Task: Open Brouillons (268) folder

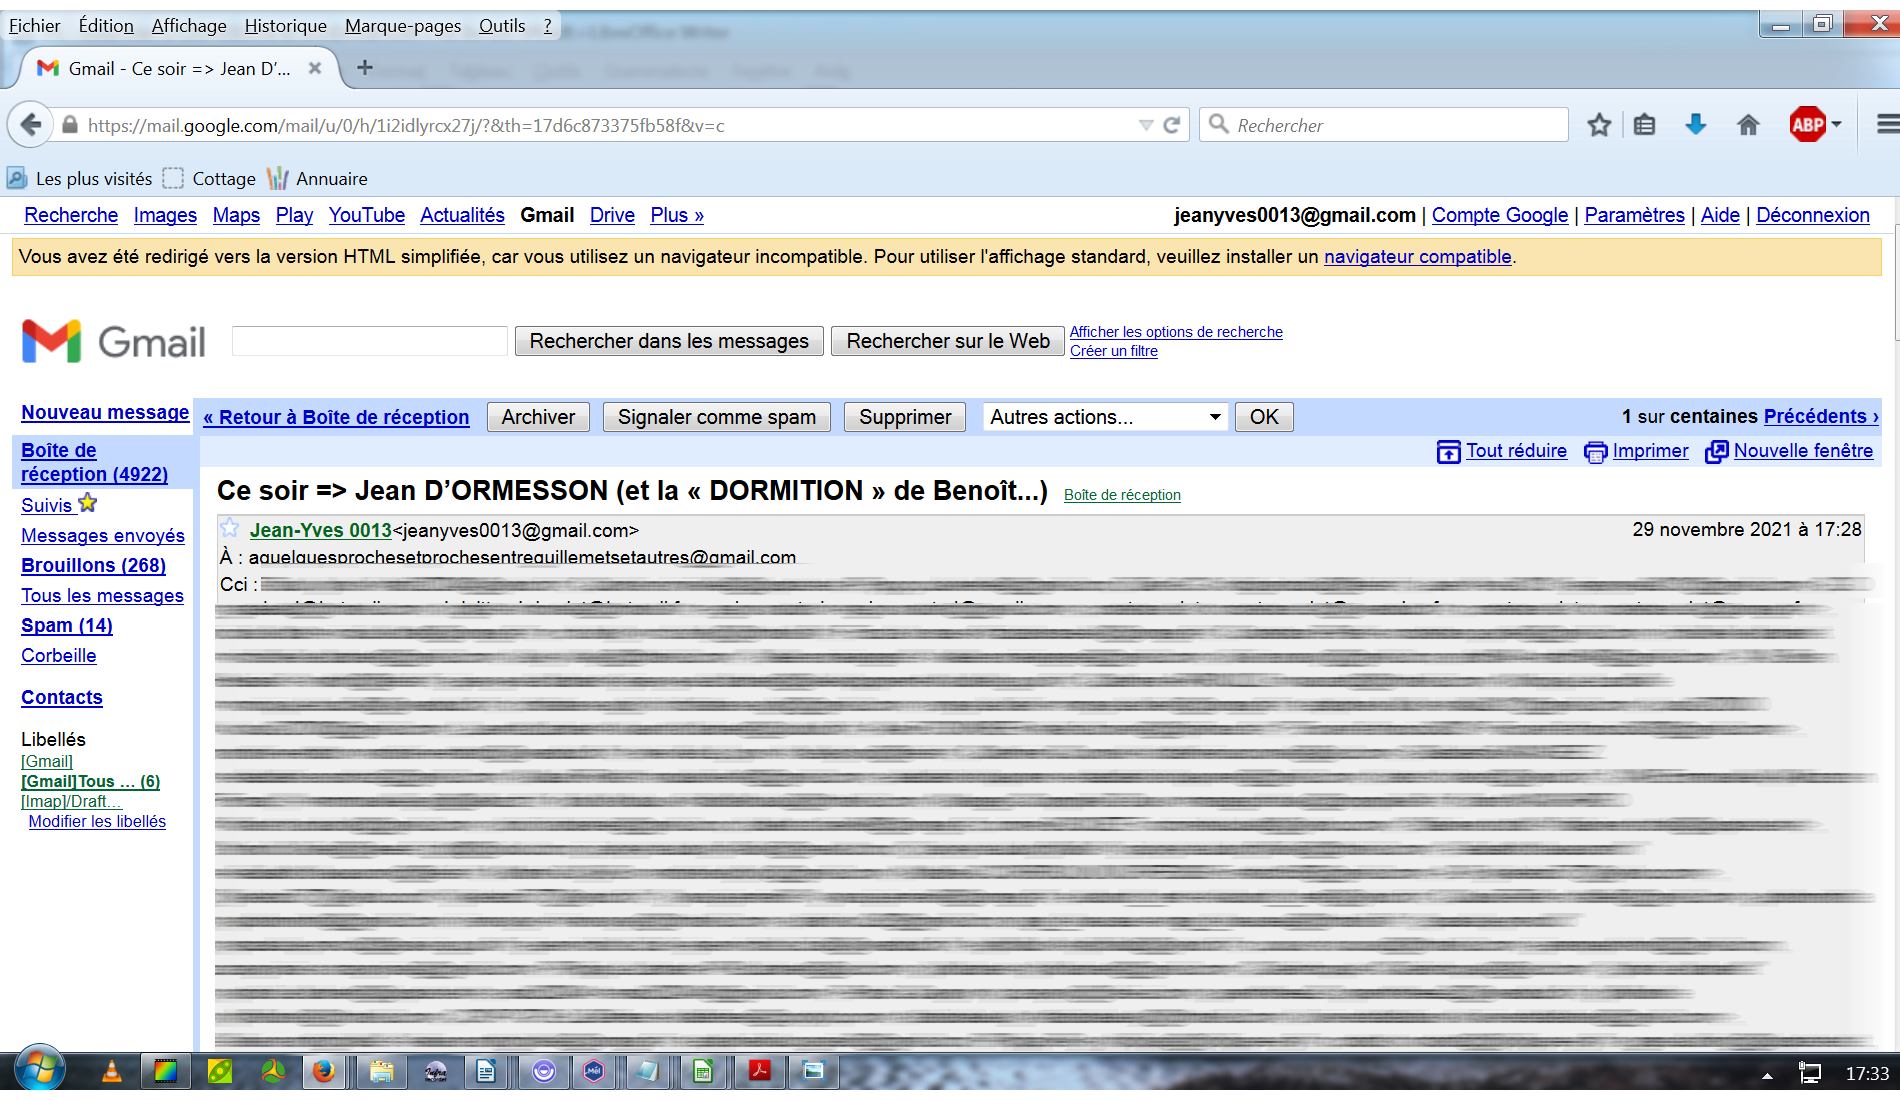Action: [93, 565]
